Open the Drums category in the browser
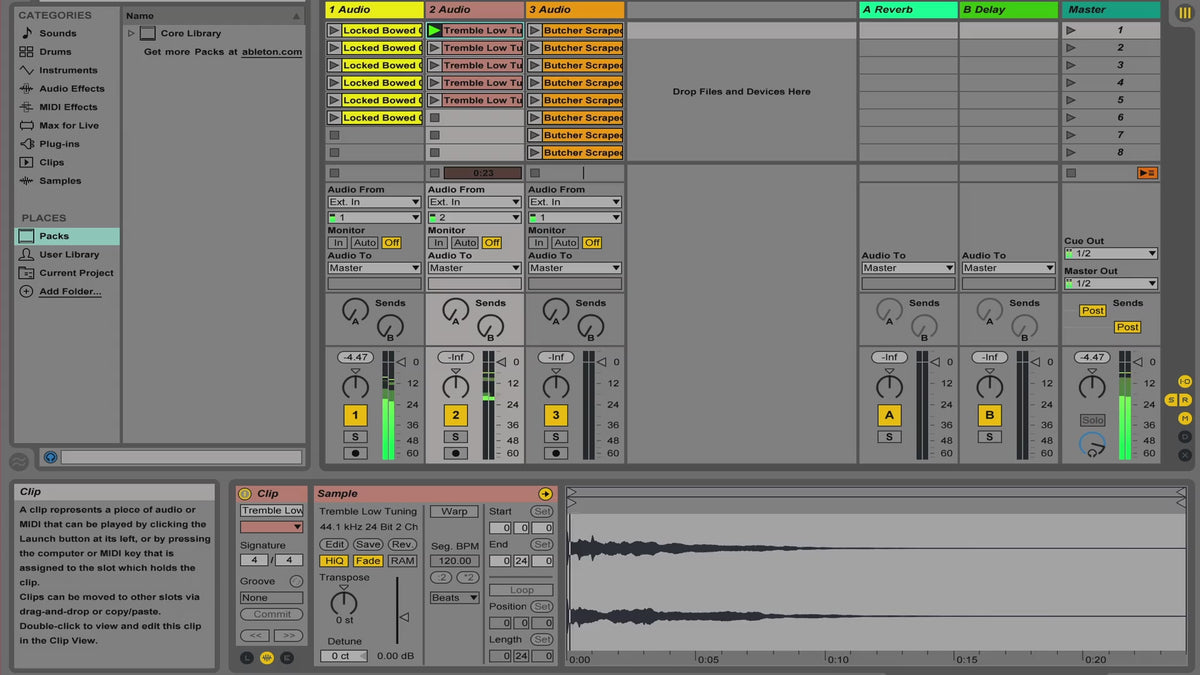Screen dimensions: 1200x675 coord(55,52)
